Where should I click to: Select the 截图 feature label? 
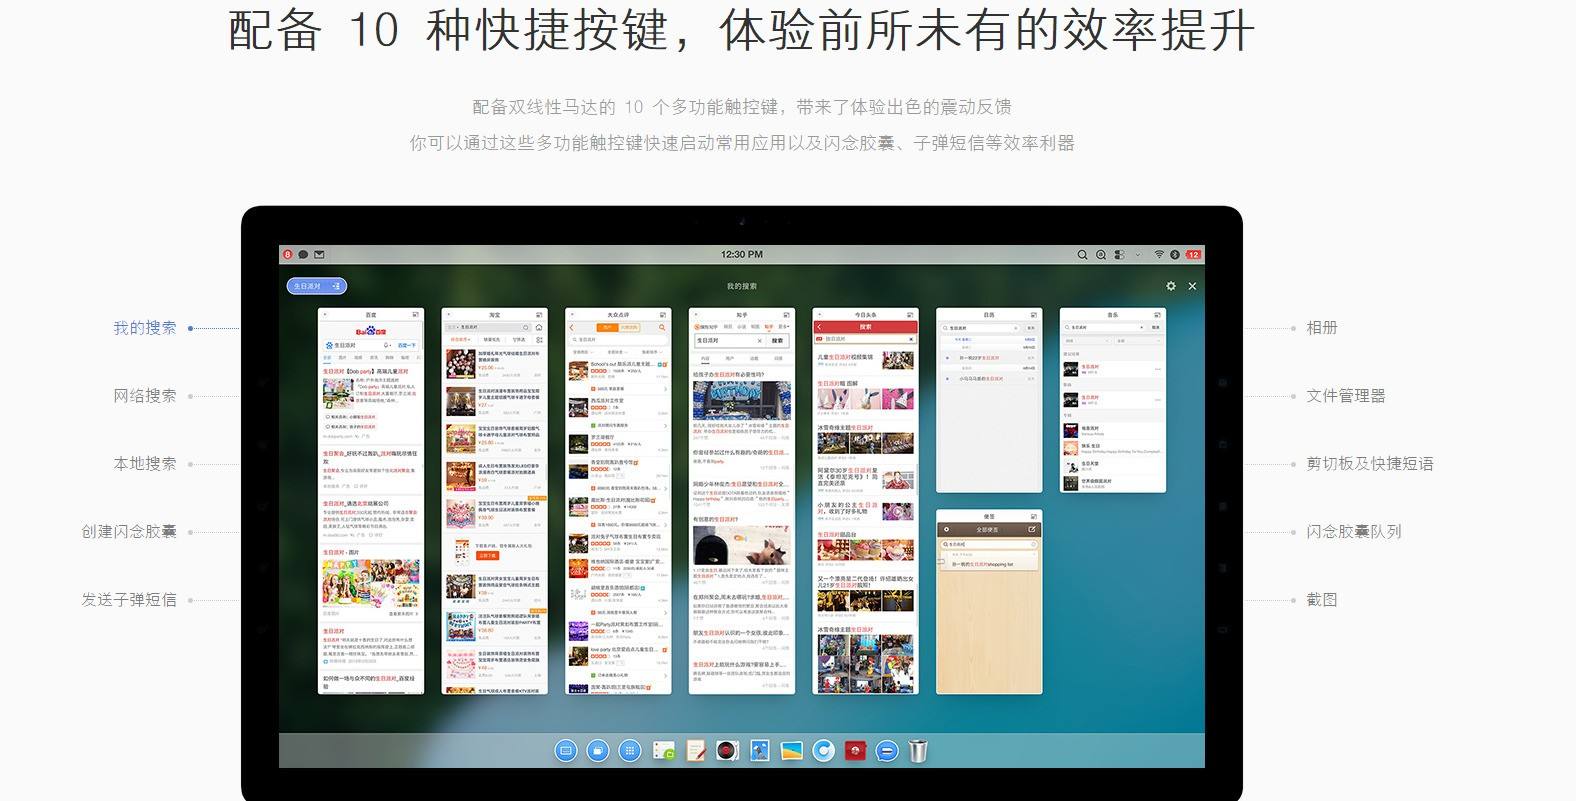[1322, 600]
